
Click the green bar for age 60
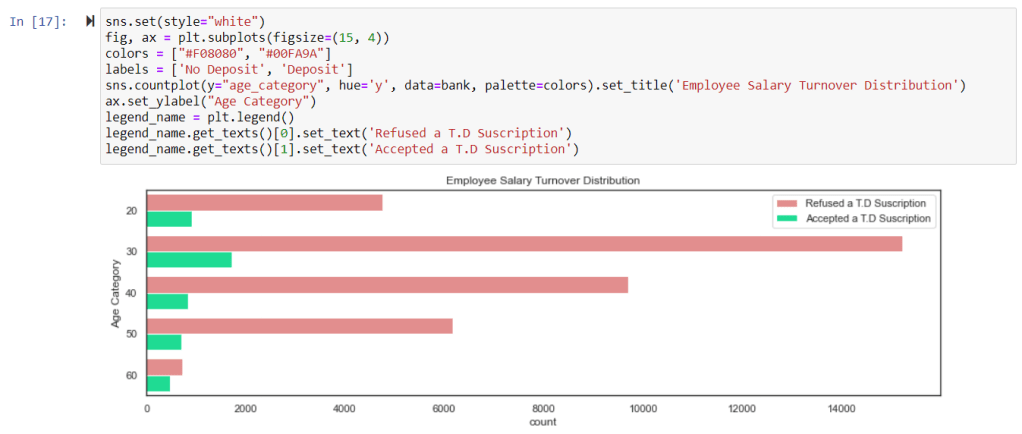click(x=158, y=383)
